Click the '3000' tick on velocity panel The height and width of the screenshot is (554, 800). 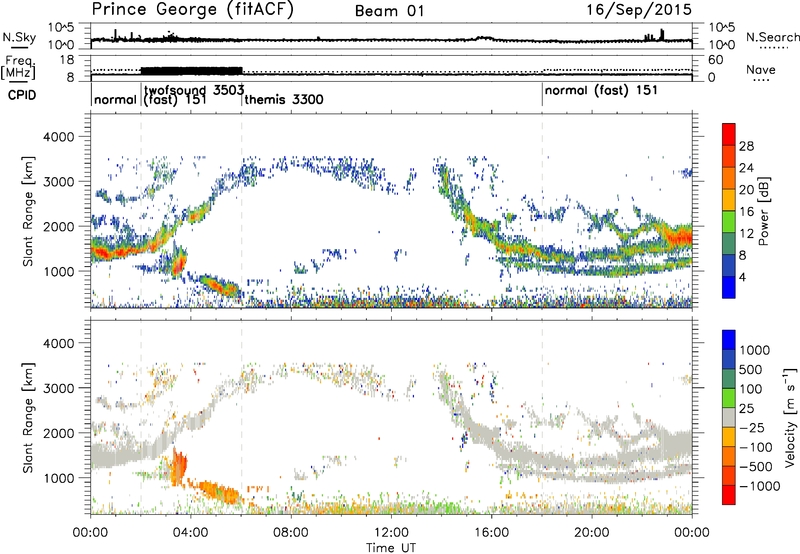pyautogui.click(x=58, y=388)
